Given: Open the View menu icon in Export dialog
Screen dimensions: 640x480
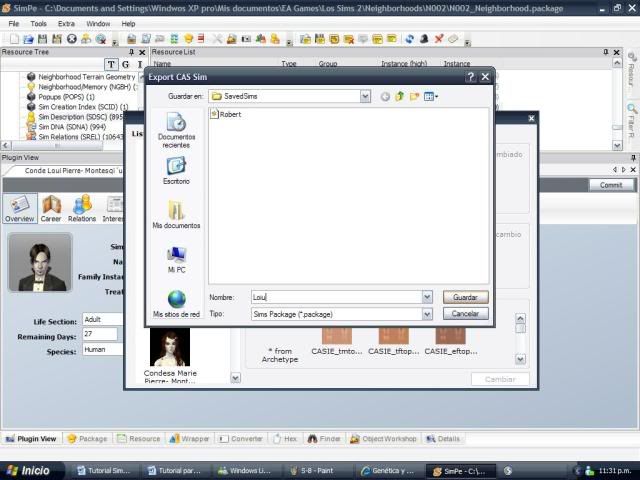Looking at the screenshot, I should pos(431,96).
